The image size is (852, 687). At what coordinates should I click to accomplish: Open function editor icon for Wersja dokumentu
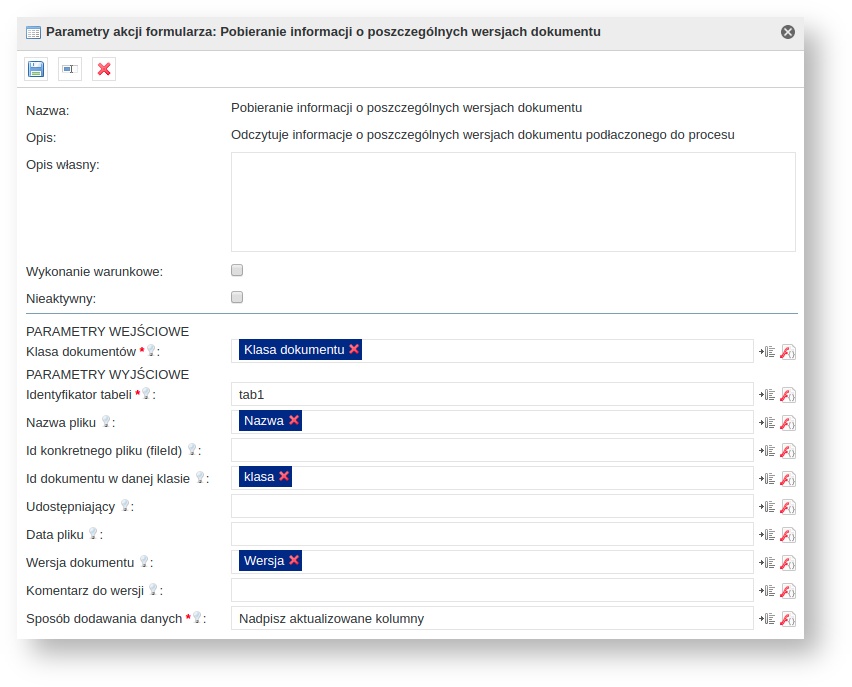coord(788,563)
